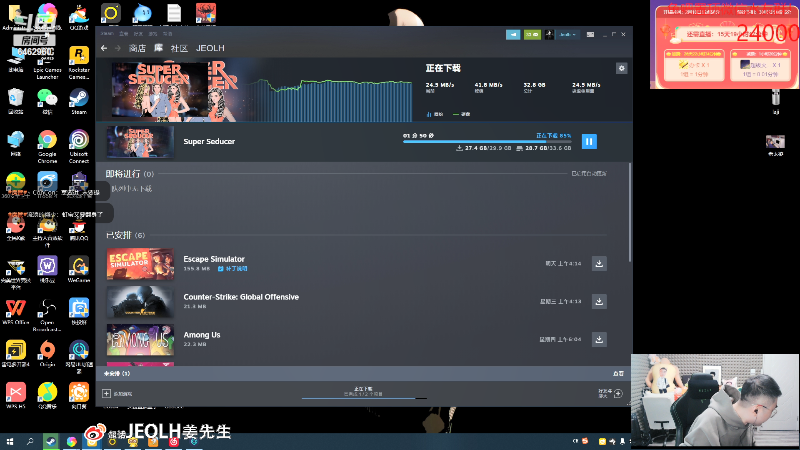Open the 商店 store tab
Image resolution: width=800 pixels, height=450 pixels.
point(137,48)
